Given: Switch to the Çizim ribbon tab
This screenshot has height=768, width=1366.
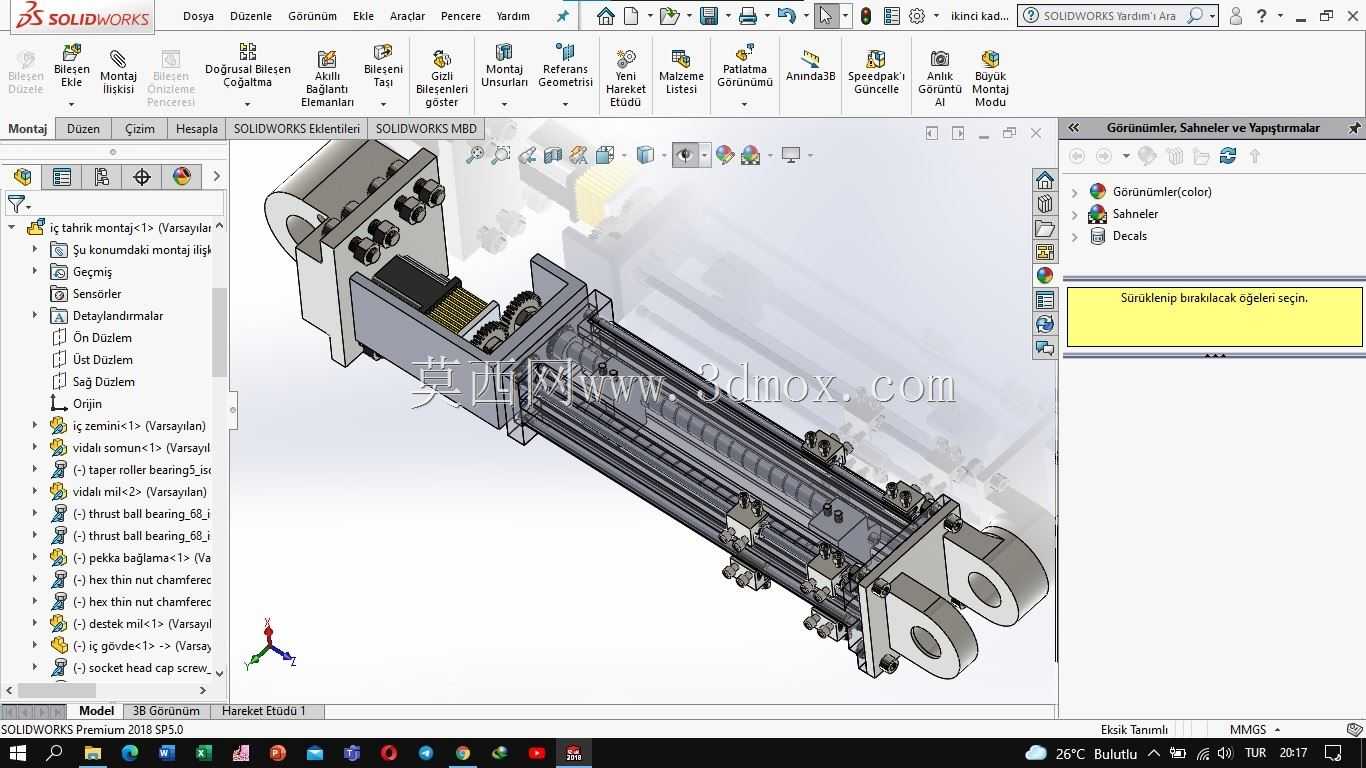Looking at the screenshot, I should (x=140, y=128).
